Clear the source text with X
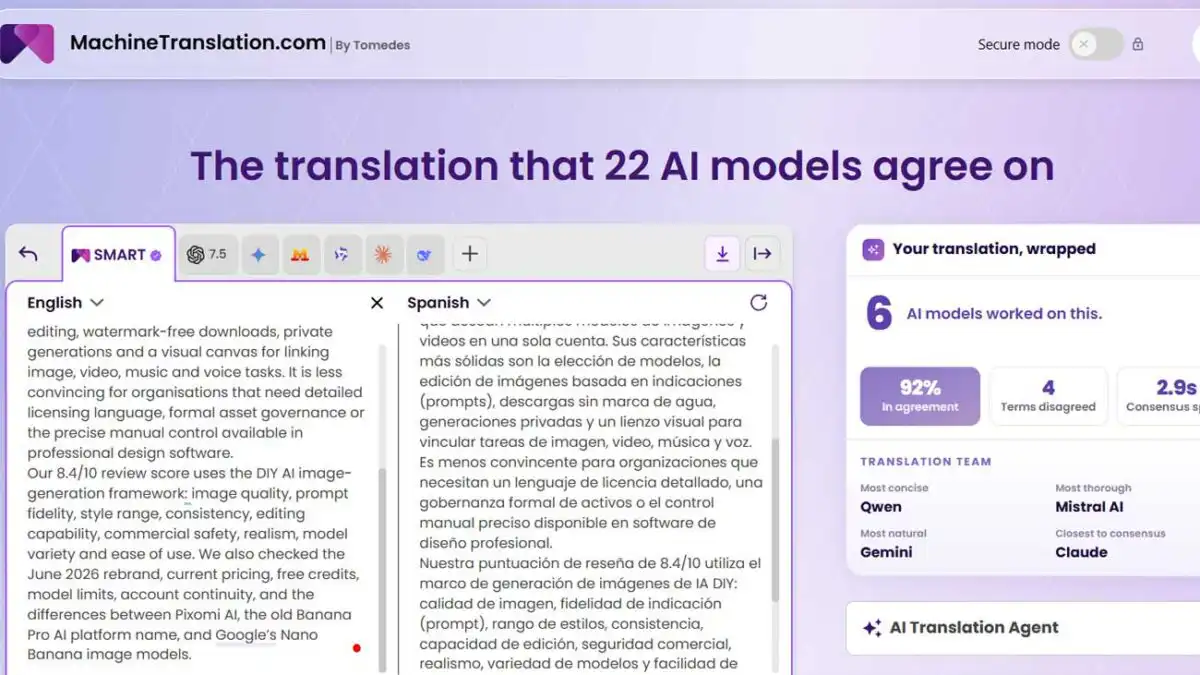This screenshot has width=1200, height=675. (x=377, y=303)
